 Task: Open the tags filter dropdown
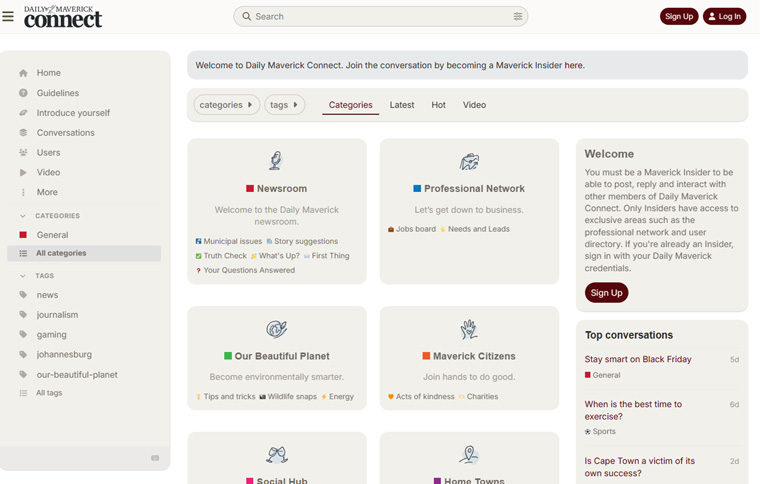284,105
